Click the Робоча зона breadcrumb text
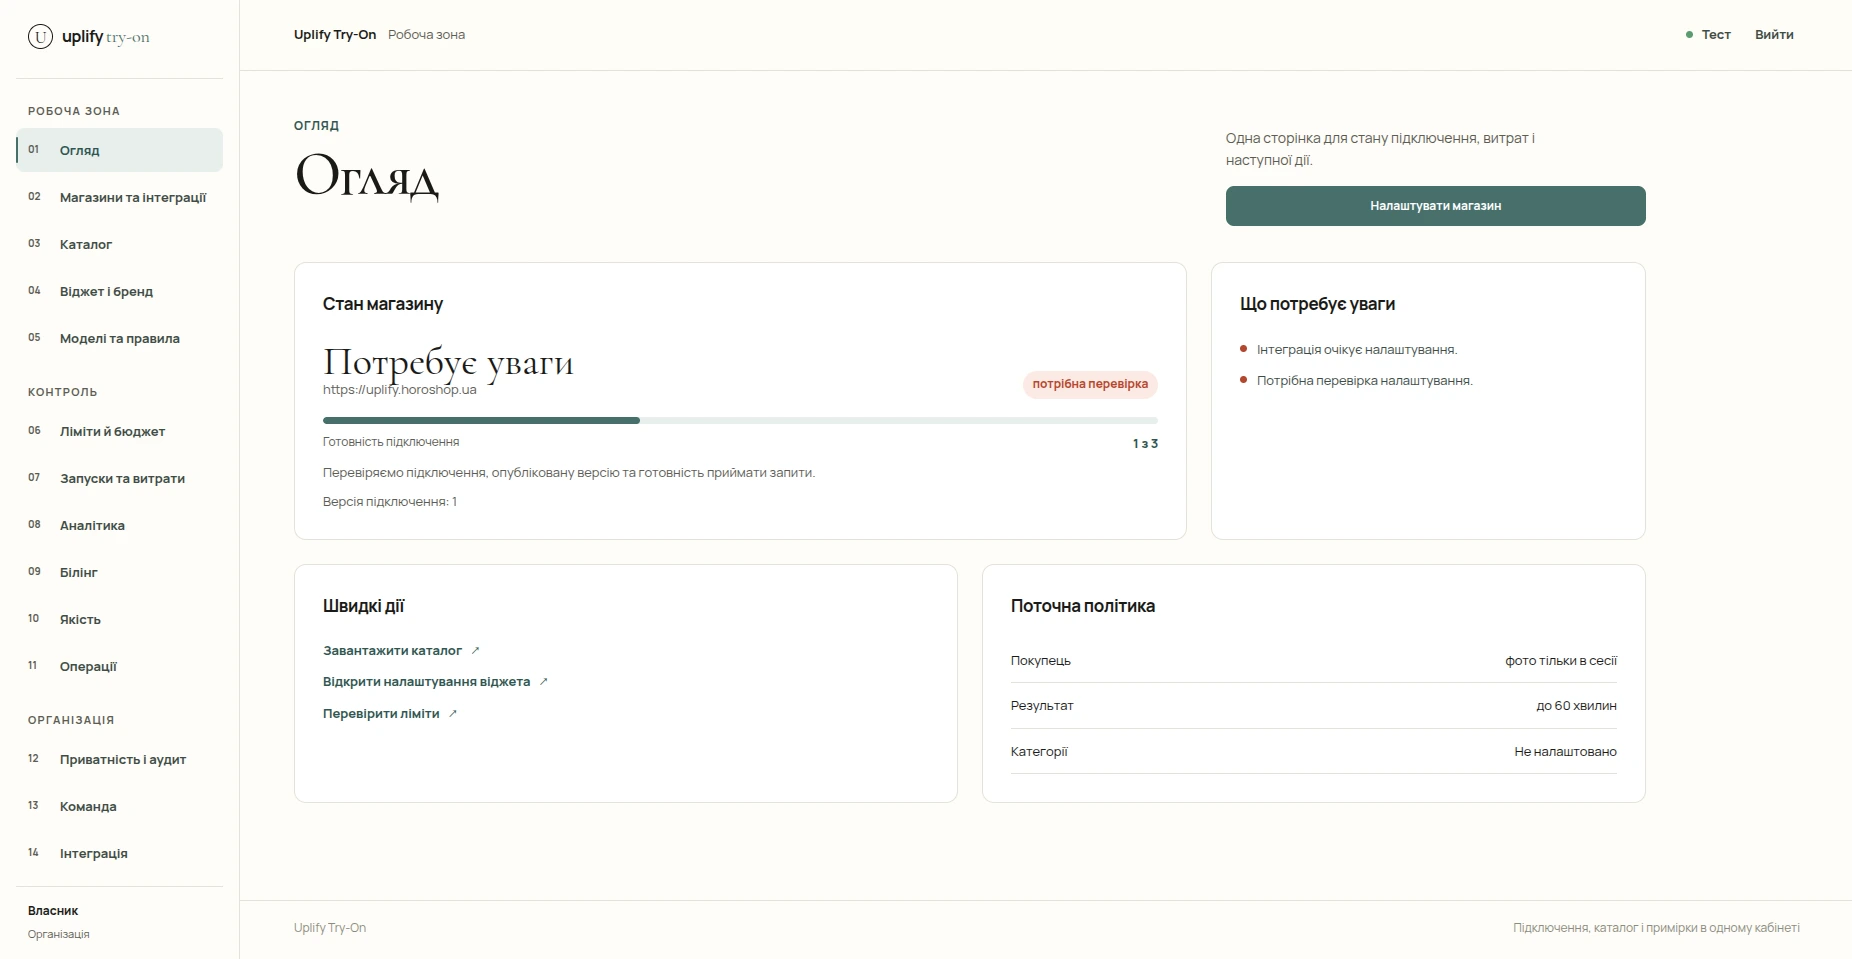Viewport: 1852px width, 959px height. 426,35
